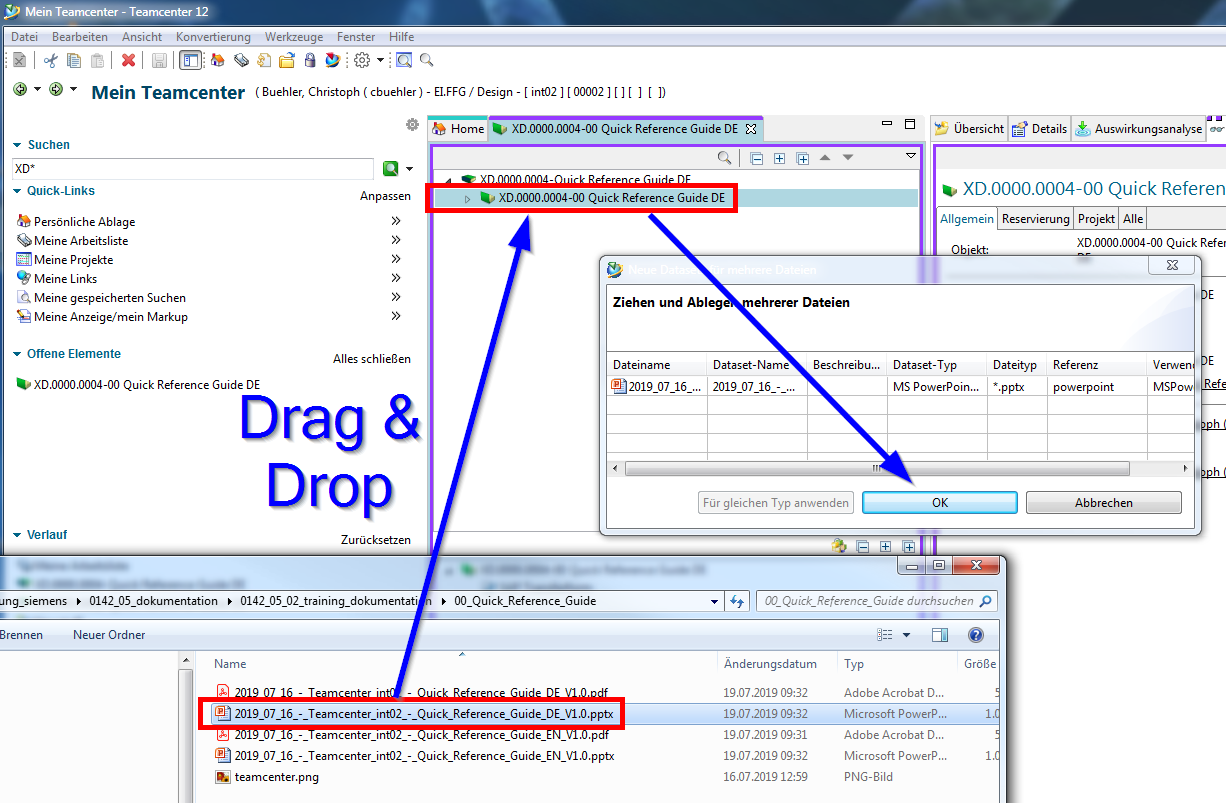Open the Explorer address bar history dropdown
Viewport: 1226px width, 803px height.
pos(713,601)
